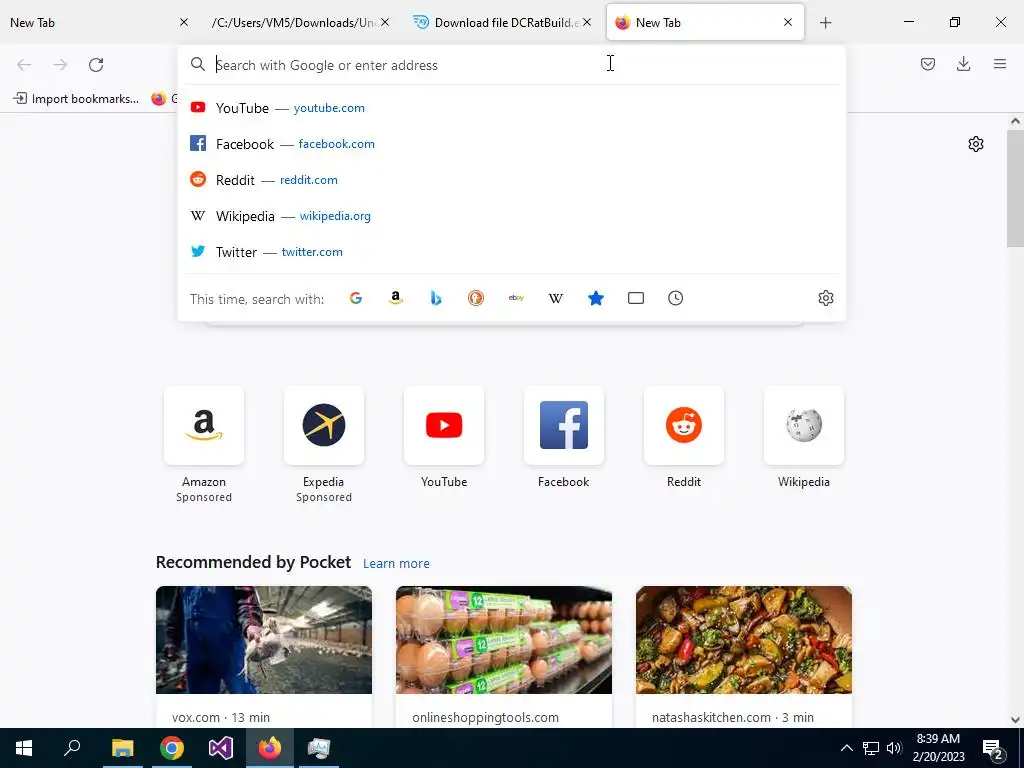Screen dimensions: 1024x768
Task: Open the notification center
Action: (993, 749)
